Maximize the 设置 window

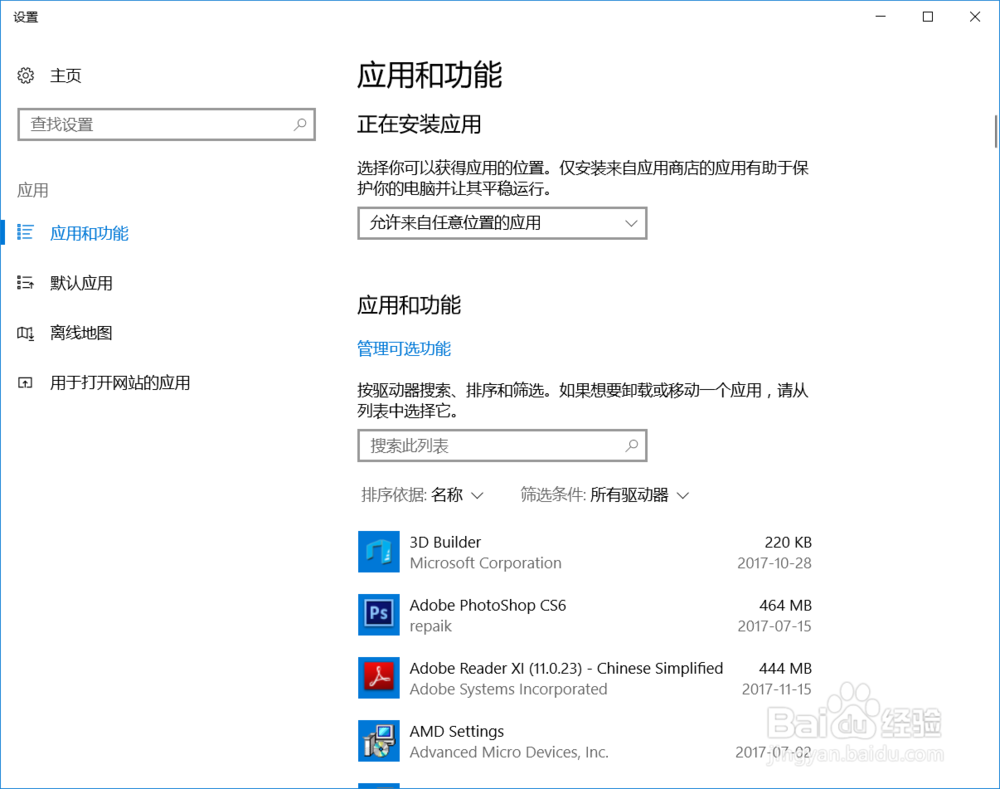click(x=928, y=17)
